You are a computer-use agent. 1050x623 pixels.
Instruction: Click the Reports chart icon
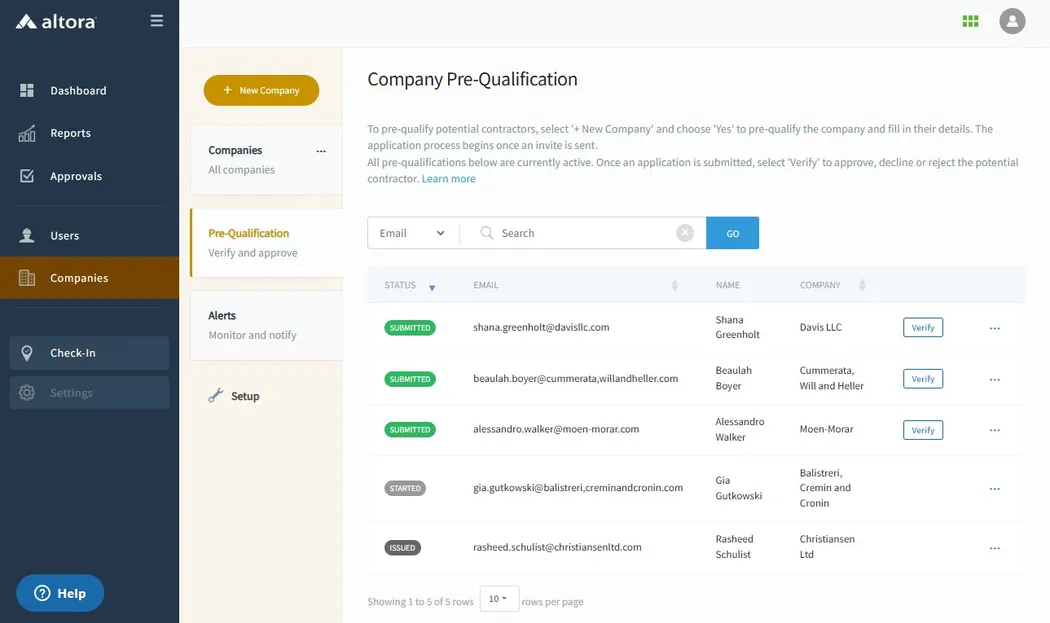coord(27,133)
